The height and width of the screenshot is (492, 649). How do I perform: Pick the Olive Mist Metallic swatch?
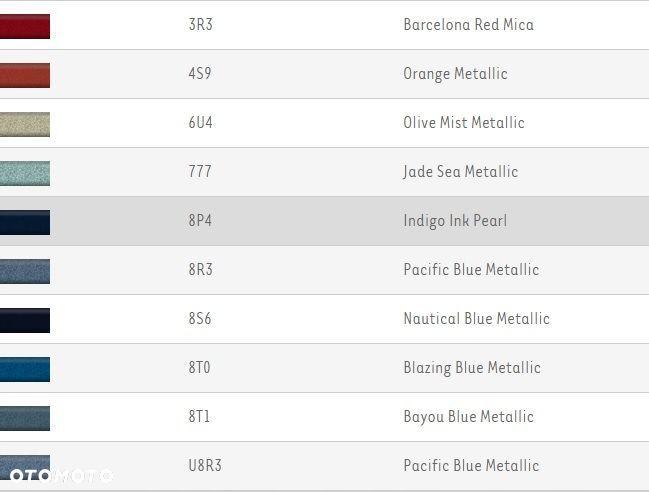click(25, 124)
